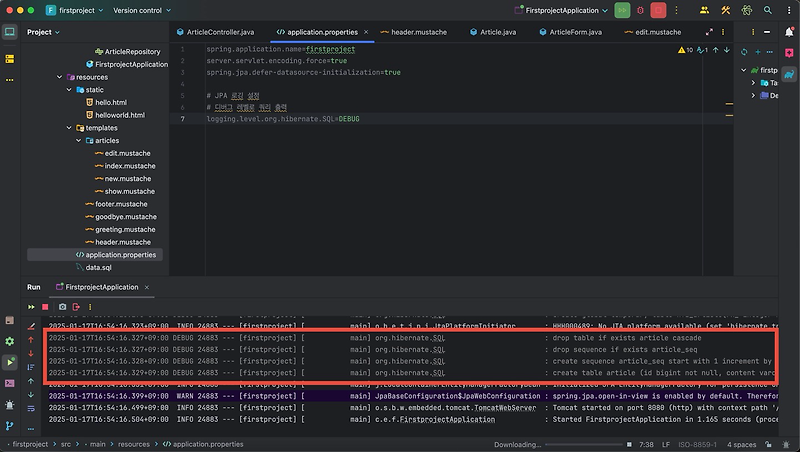Open the pink AI Assistant tool window icon
Image resolution: width=800 pixels, height=452 pixels.
point(789,53)
